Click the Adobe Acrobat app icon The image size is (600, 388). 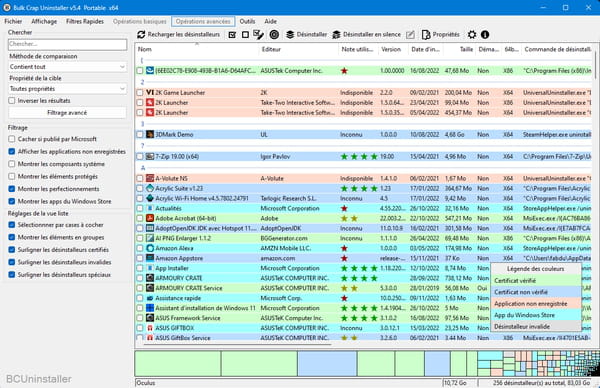pos(150,218)
